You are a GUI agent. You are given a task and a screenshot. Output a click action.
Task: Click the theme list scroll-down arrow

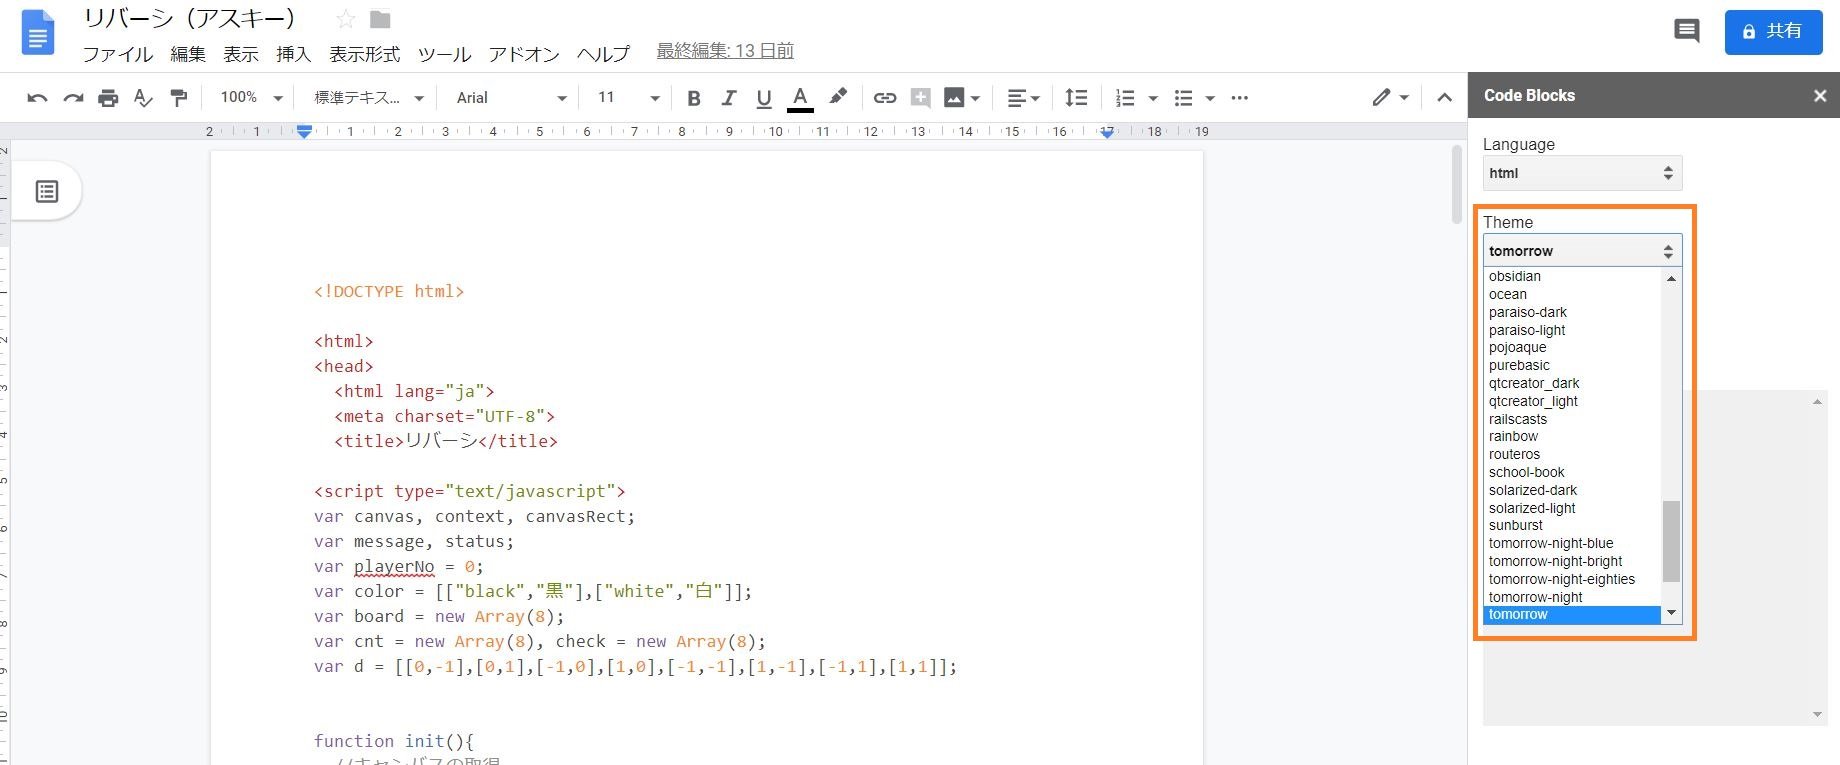point(1671,613)
